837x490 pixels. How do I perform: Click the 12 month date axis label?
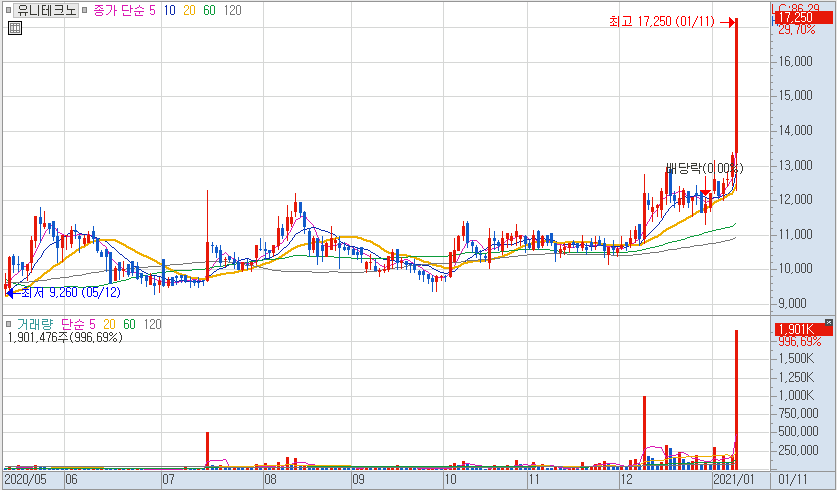pos(627,479)
